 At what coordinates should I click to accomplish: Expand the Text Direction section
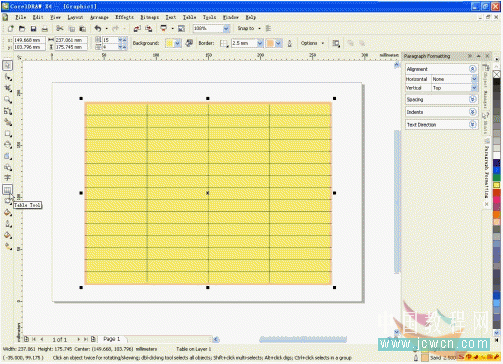pos(472,125)
